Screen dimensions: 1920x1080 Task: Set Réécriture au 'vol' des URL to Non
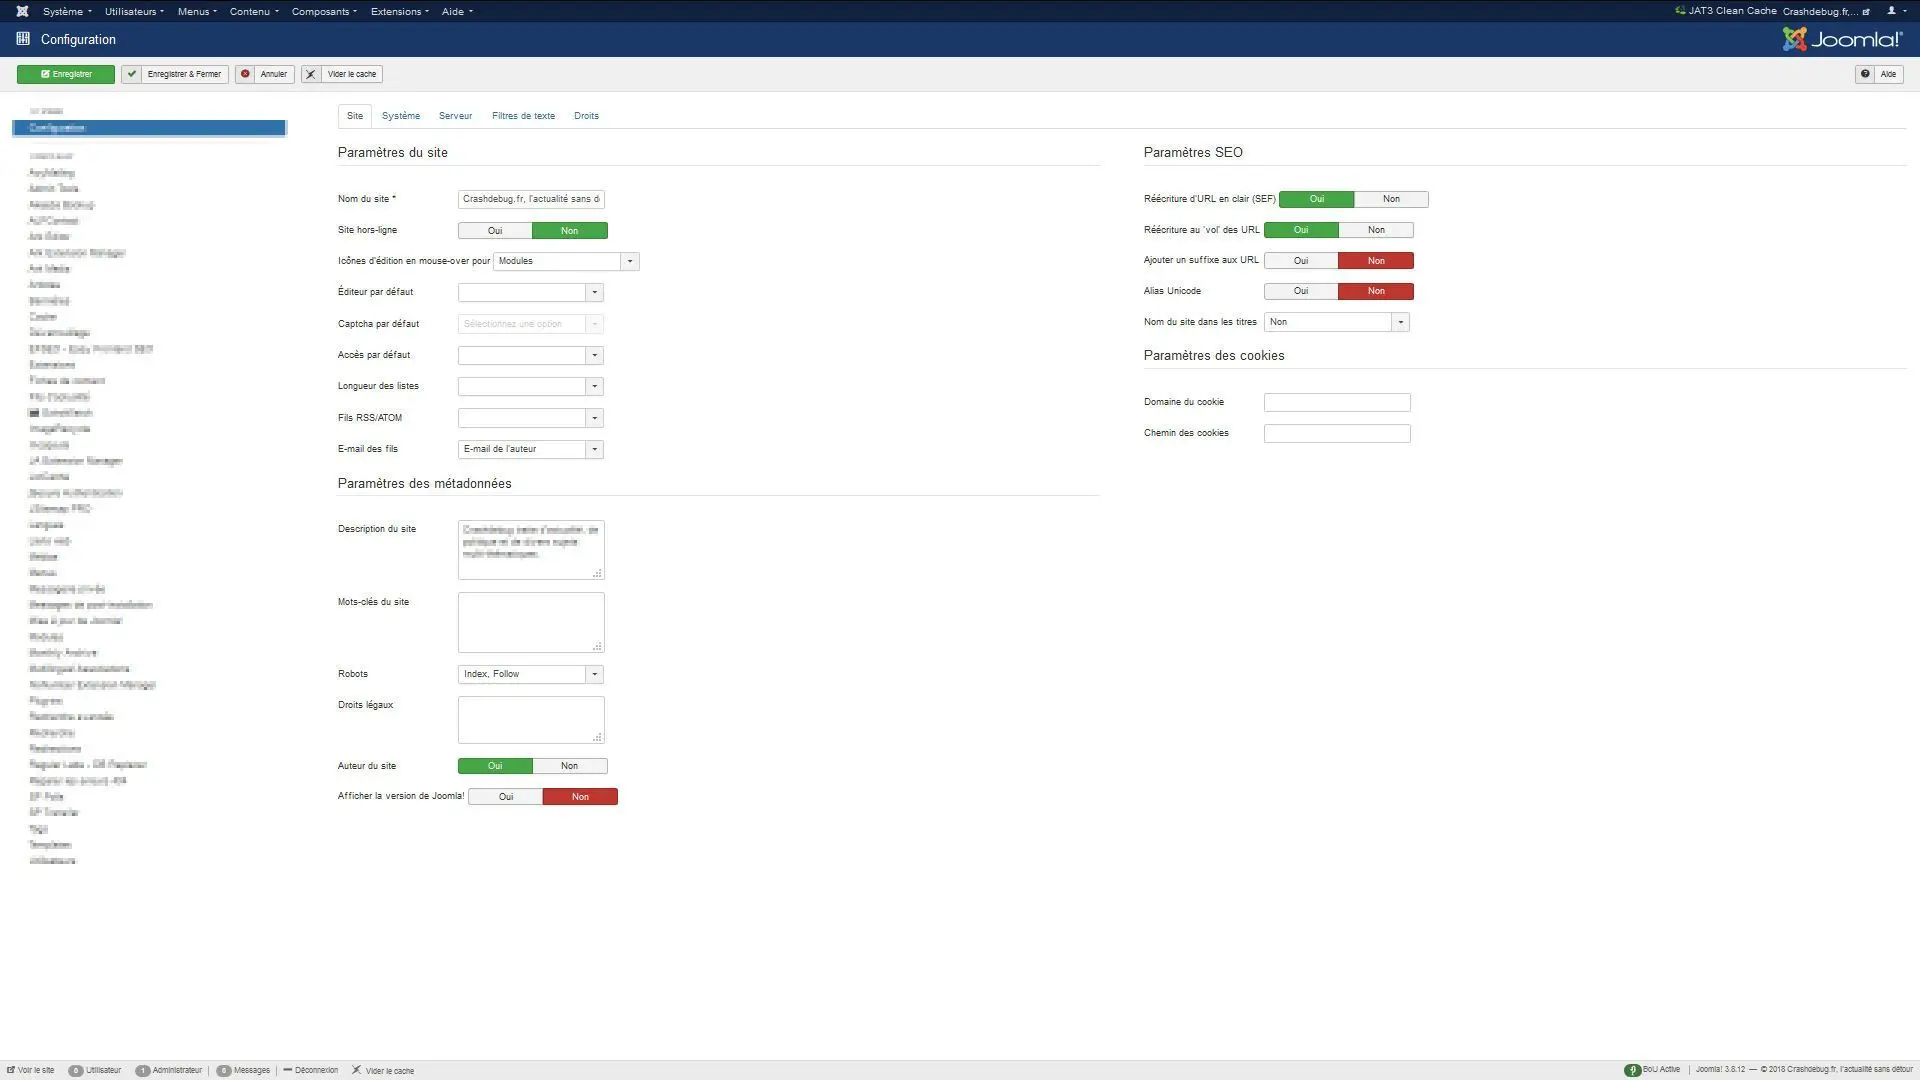(x=1376, y=230)
